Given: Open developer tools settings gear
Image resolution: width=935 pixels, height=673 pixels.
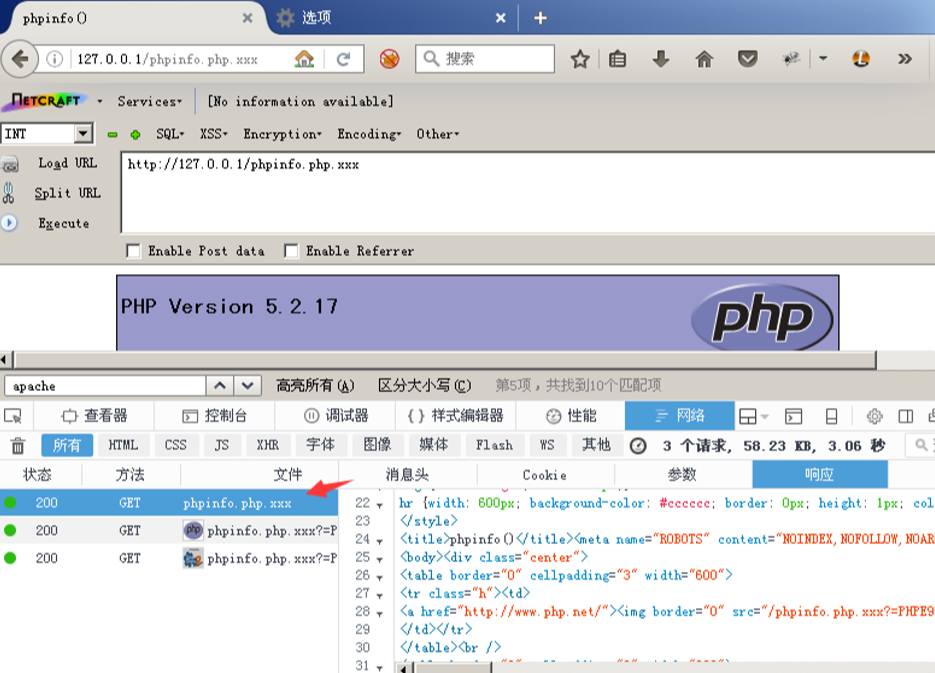Looking at the screenshot, I should coord(875,414).
